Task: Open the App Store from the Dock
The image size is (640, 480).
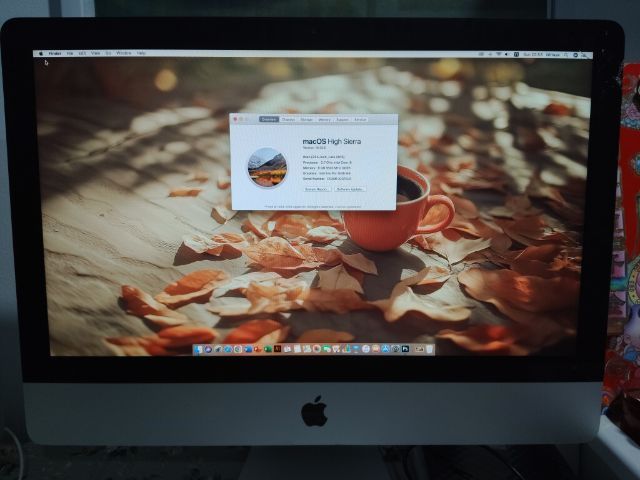Action: tap(386, 349)
